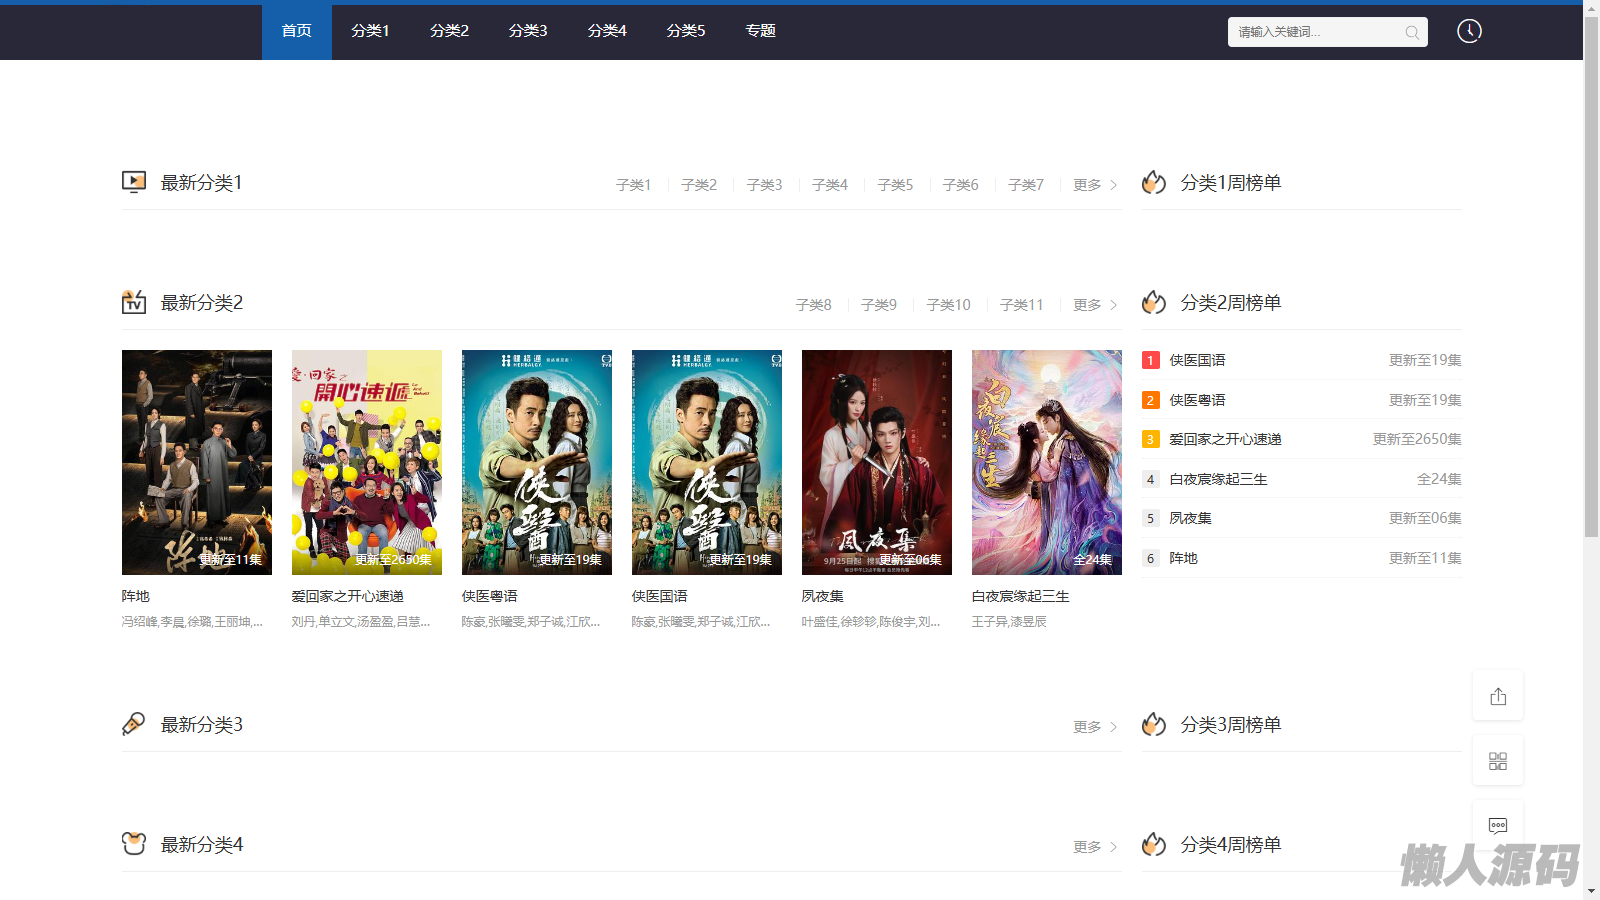Open the floating QR code icon
This screenshot has height=900, width=1600.
pos(1498,761)
